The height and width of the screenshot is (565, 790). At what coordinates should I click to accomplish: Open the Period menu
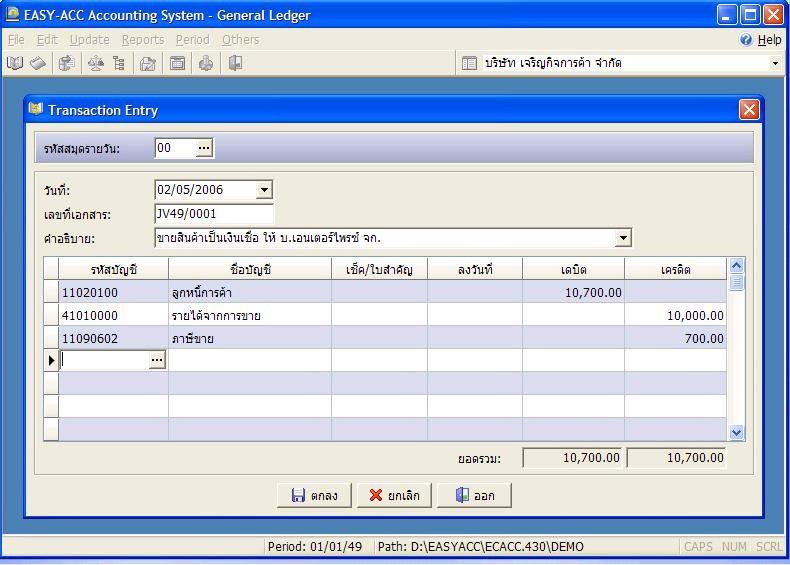[192, 40]
